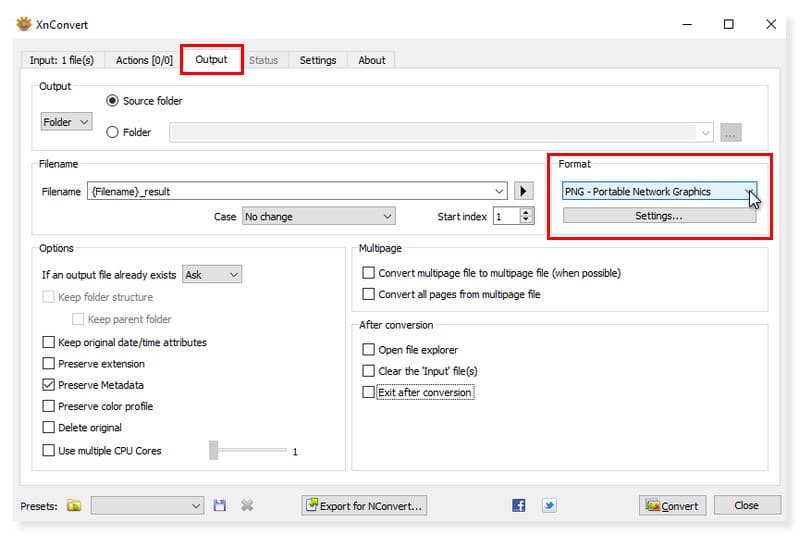This screenshot has width=800, height=535.
Task: Open format Settings... button
Action: point(659,216)
